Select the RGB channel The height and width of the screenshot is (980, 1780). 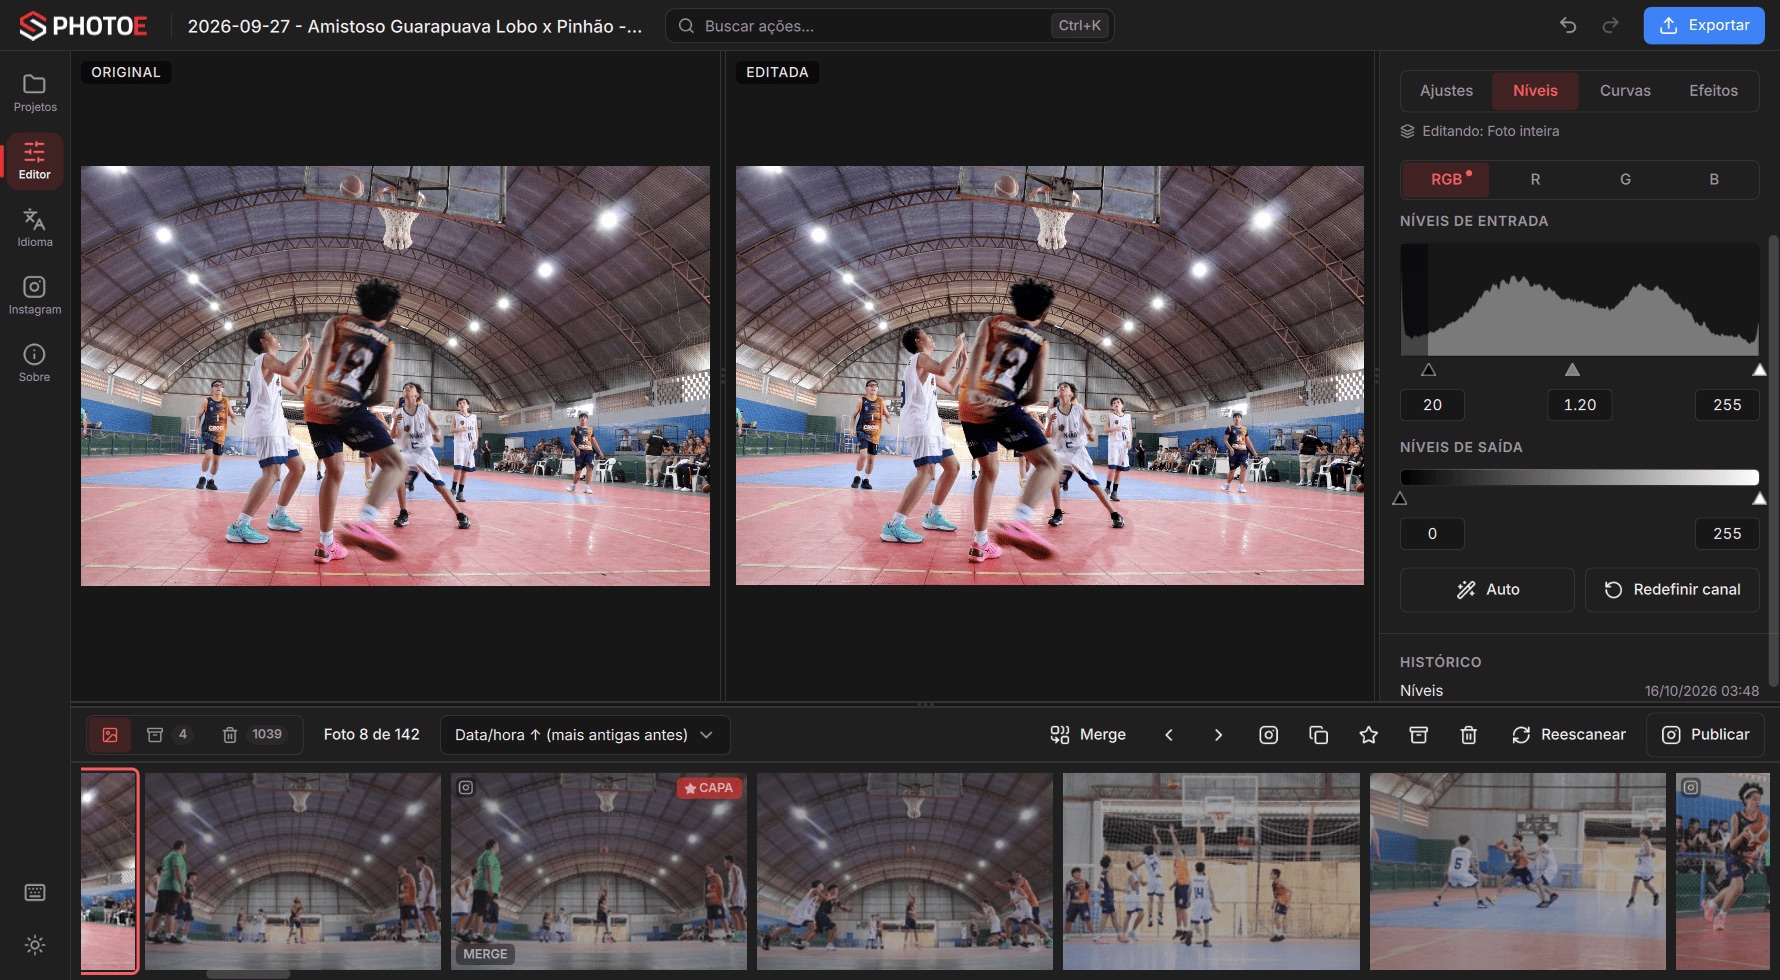(x=1446, y=179)
